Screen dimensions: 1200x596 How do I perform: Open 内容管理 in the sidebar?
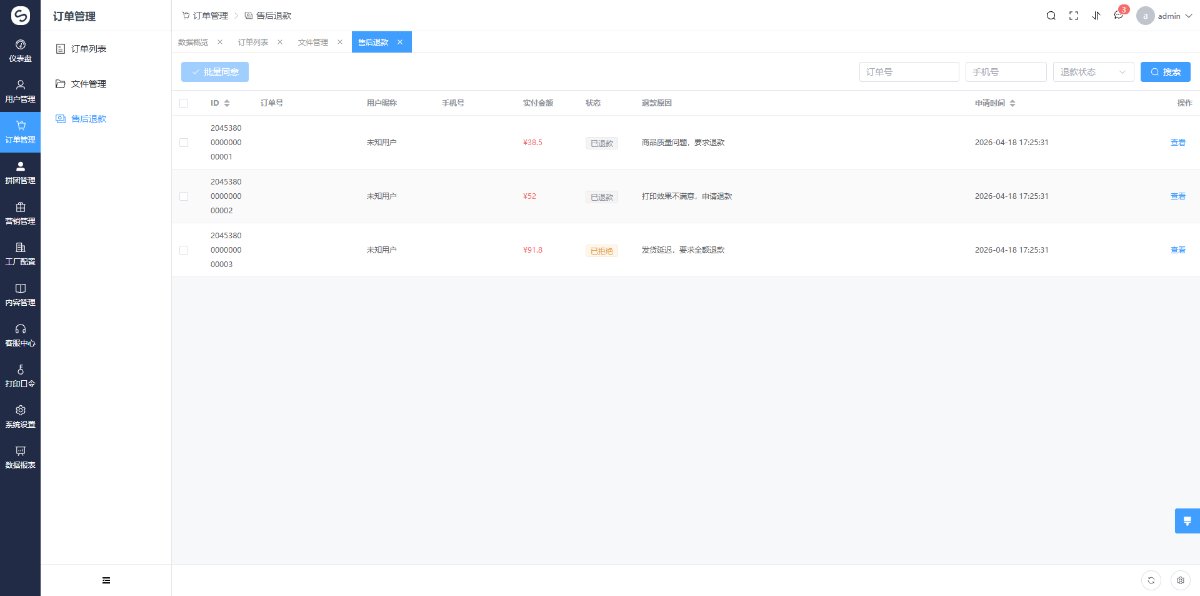[20, 294]
